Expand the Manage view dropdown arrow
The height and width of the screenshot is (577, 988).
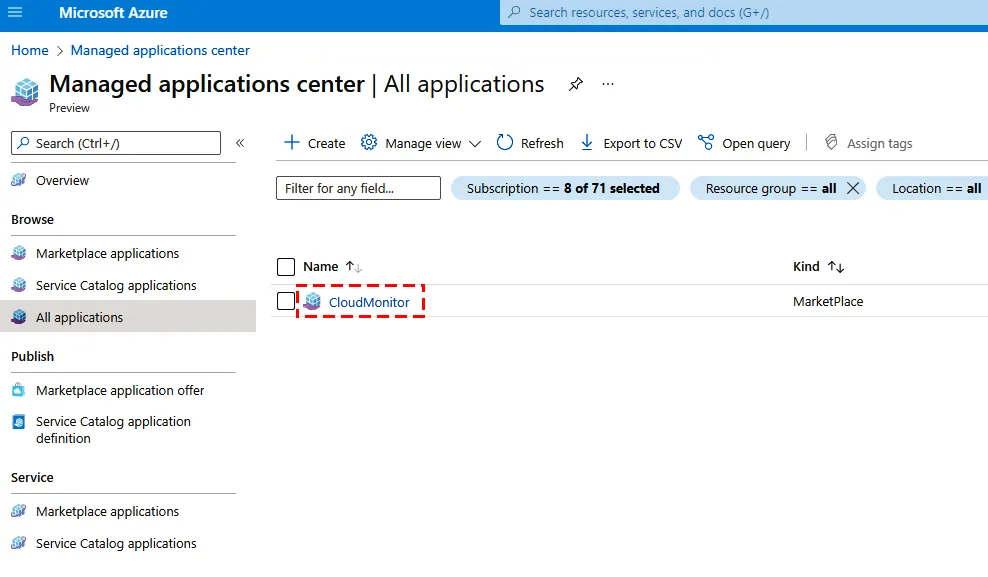[475, 144]
